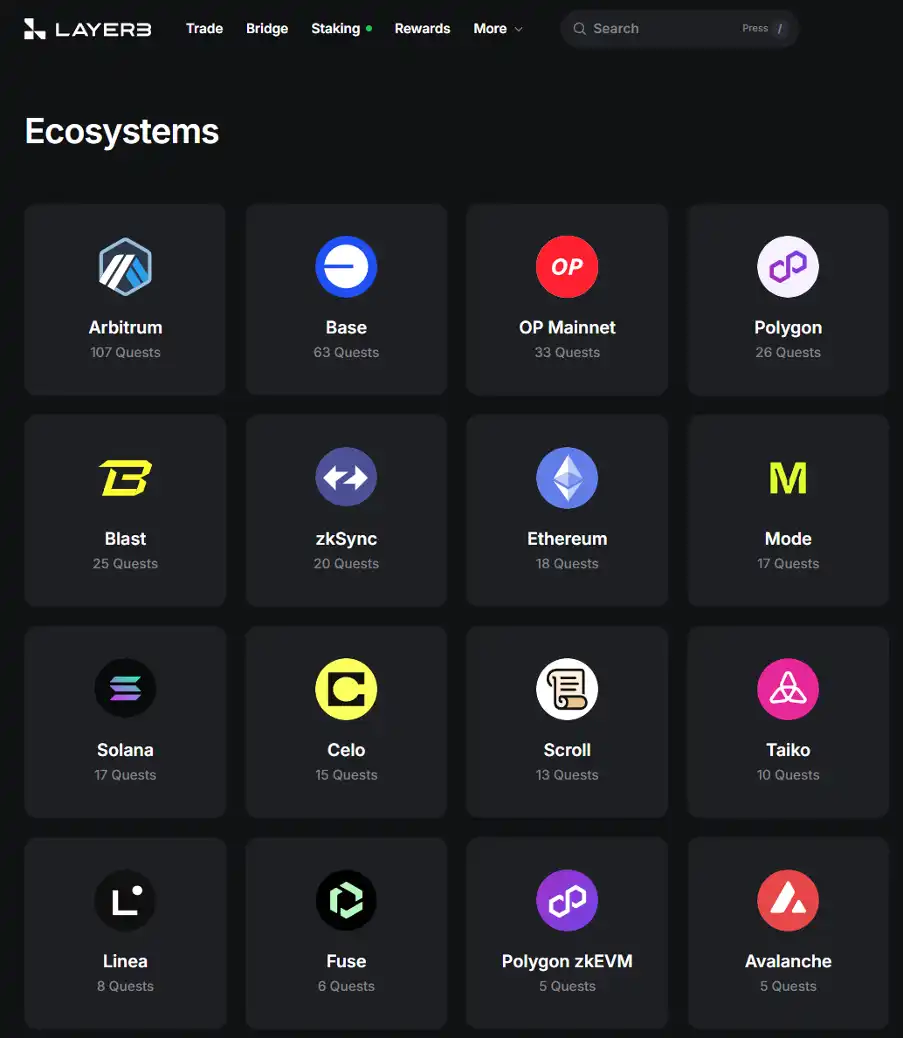Click the Layer3 logo
904x1038 pixels.
87,28
